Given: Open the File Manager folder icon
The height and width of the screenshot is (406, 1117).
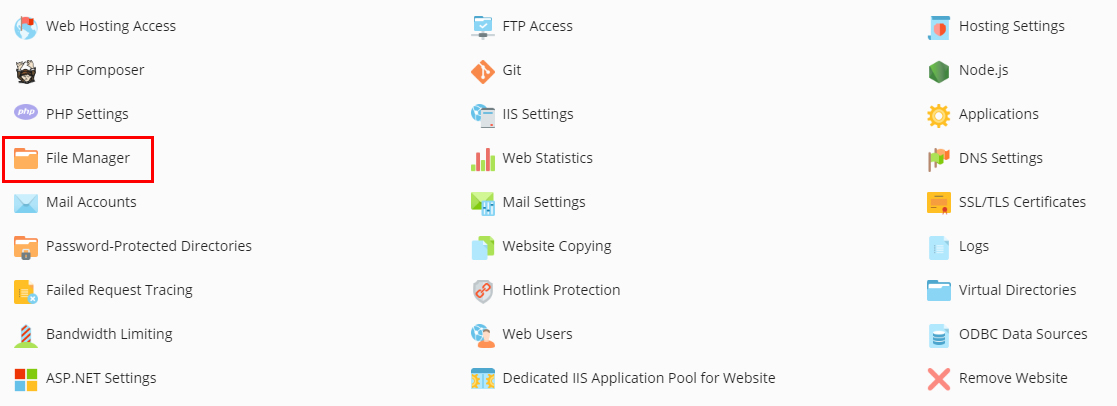Looking at the screenshot, I should 26,158.
